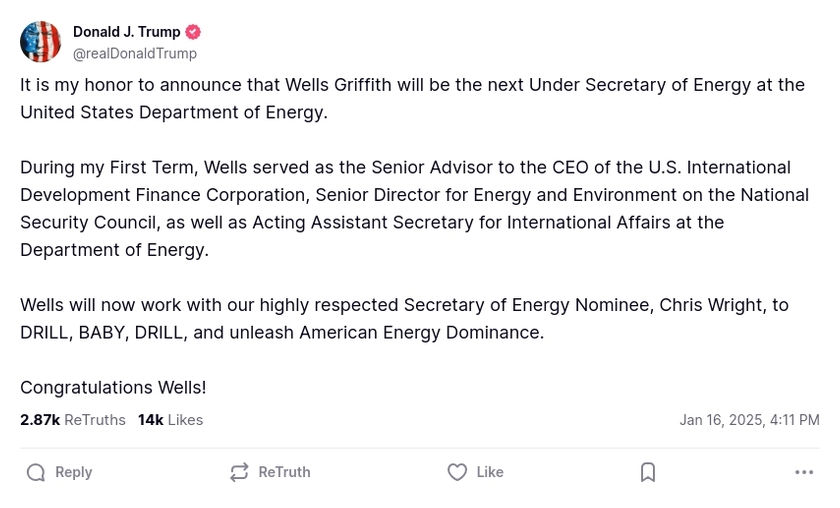Viewport: 840px width, 508px height.
Task: View the 2.87k ReTruths list
Action: (73, 420)
